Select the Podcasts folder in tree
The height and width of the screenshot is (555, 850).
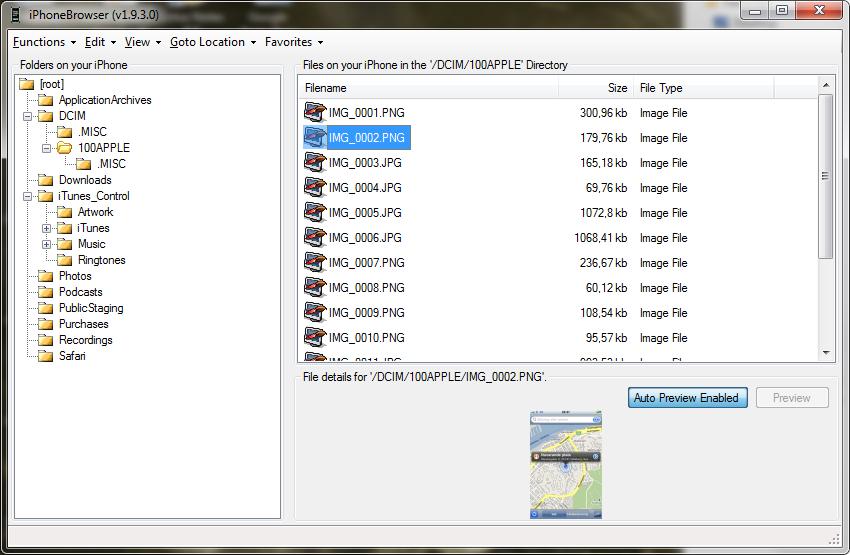click(x=80, y=292)
